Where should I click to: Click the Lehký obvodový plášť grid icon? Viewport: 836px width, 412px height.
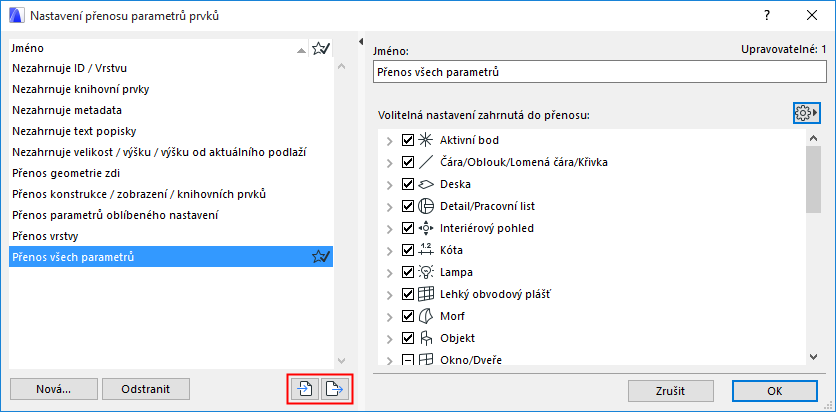pos(426,294)
